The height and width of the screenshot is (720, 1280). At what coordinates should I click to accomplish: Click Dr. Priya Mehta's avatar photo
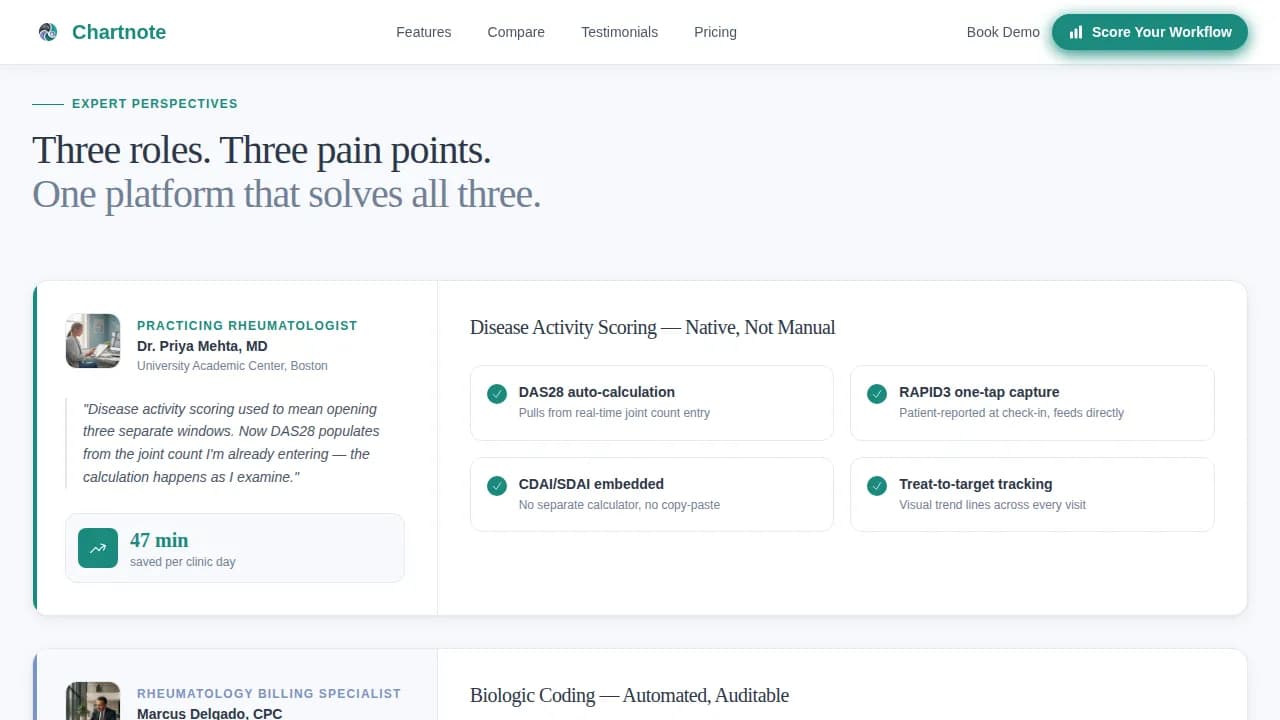pyautogui.click(x=93, y=341)
